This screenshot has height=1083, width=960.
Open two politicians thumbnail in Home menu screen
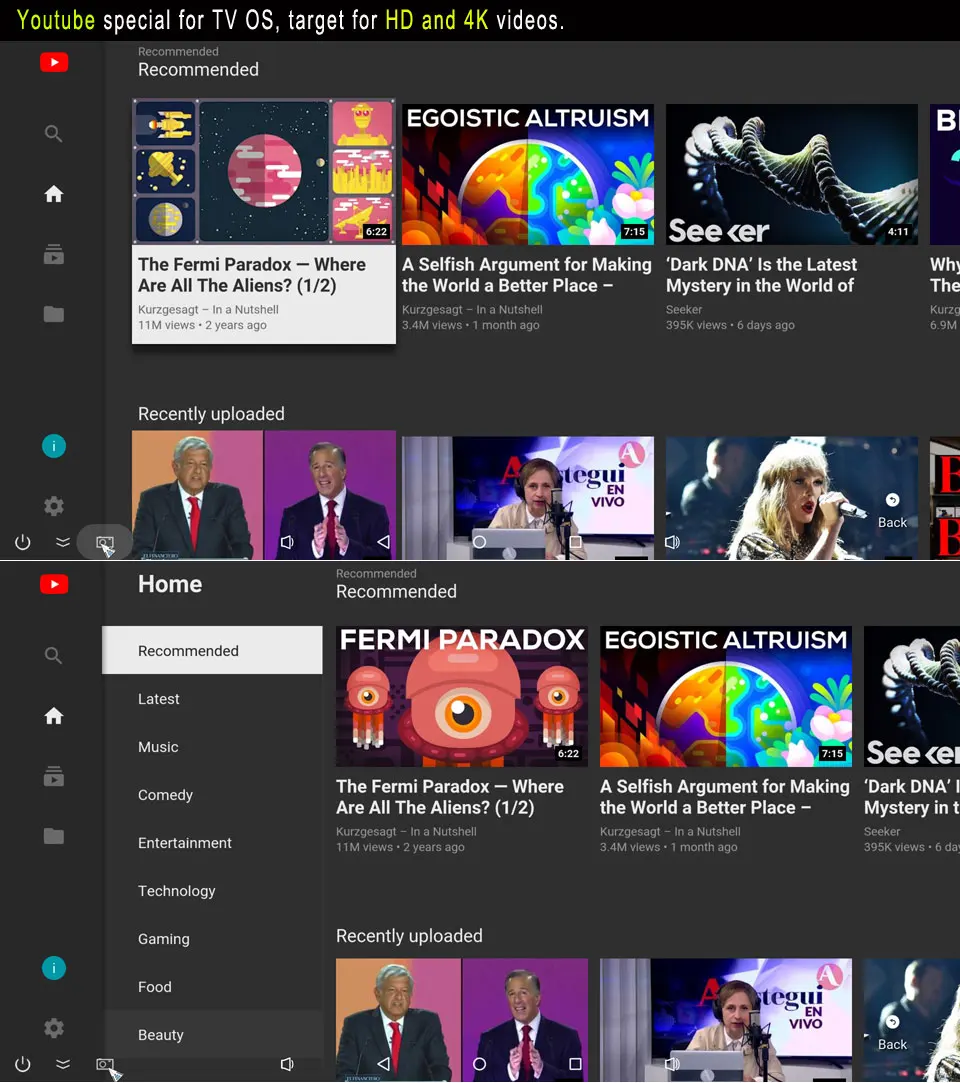click(462, 1019)
